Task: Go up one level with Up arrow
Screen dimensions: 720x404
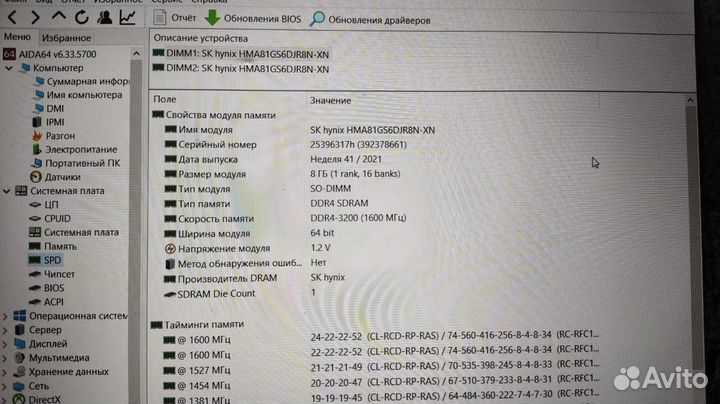Action: pos(58,17)
